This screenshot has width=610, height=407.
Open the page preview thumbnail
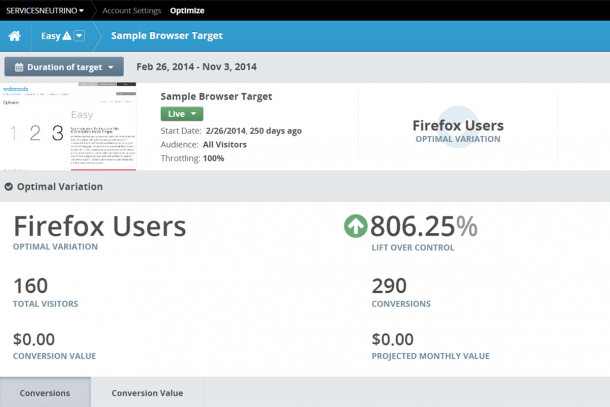click(x=68, y=126)
